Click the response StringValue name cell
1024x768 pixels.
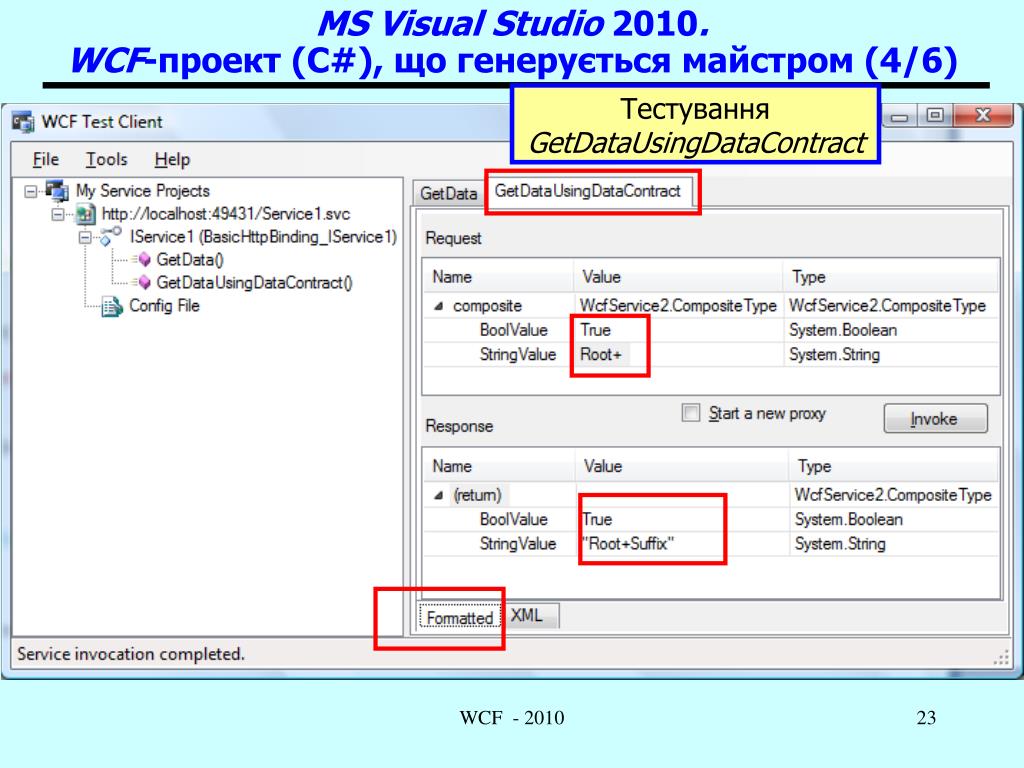[x=518, y=544]
